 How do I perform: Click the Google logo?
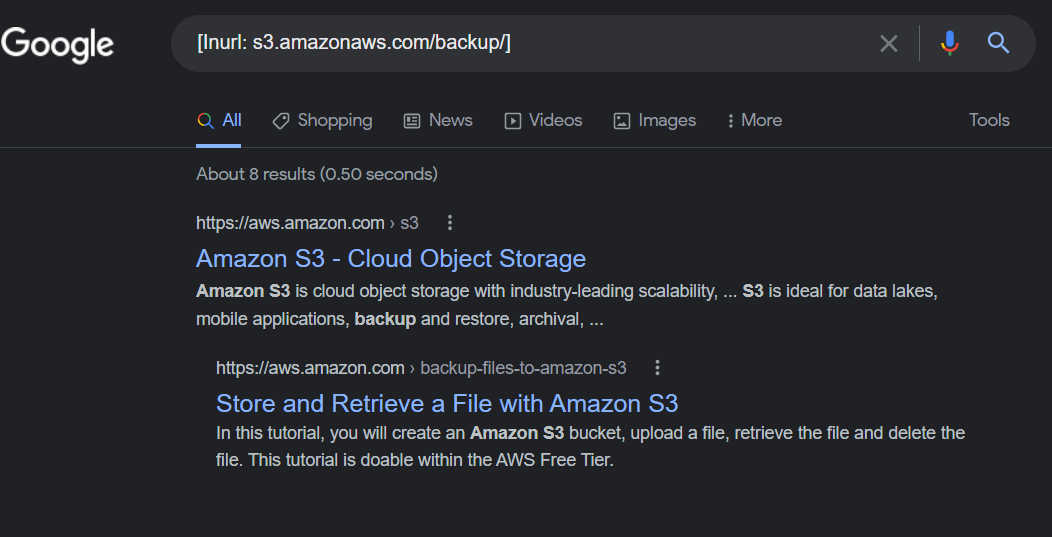click(57, 45)
